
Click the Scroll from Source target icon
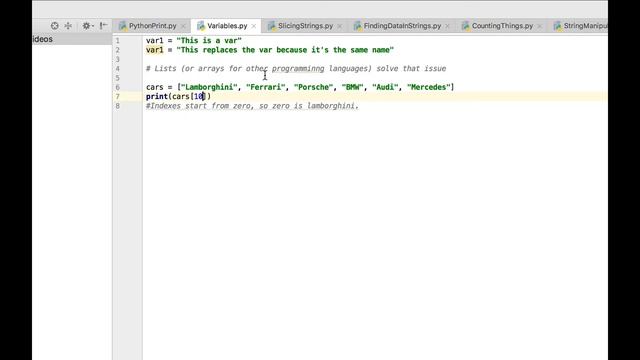point(54,26)
